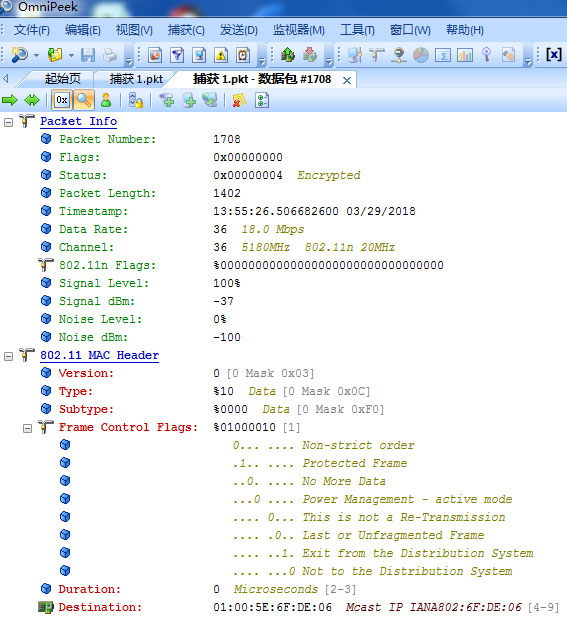This screenshot has height=617, width=567.
Task: Click the Summary sigma icon
Action: tap(443, 55)
